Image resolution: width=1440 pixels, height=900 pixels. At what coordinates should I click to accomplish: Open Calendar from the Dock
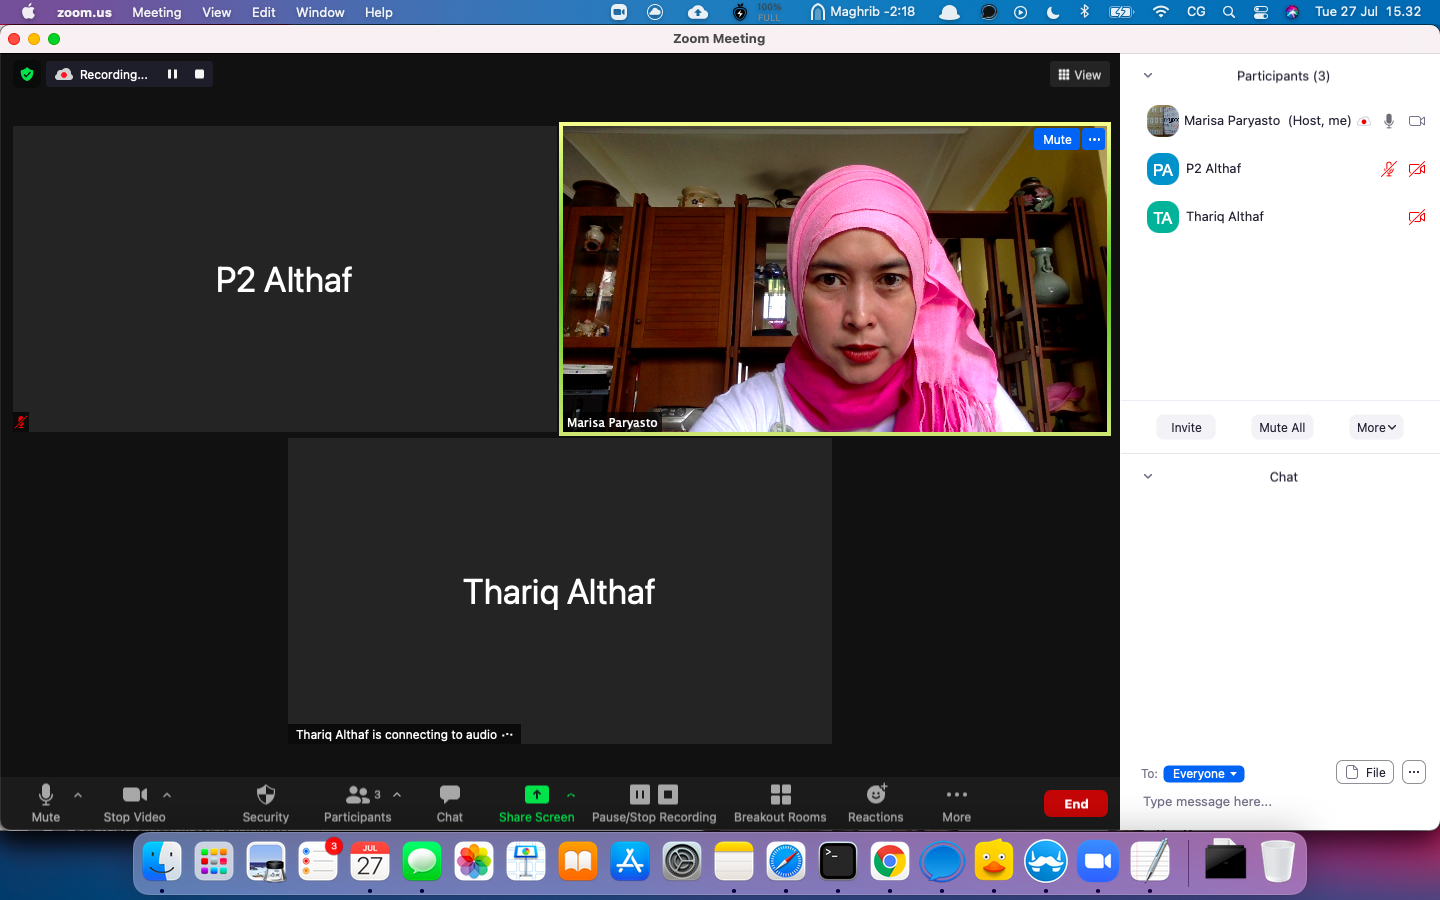coord(370,861)
